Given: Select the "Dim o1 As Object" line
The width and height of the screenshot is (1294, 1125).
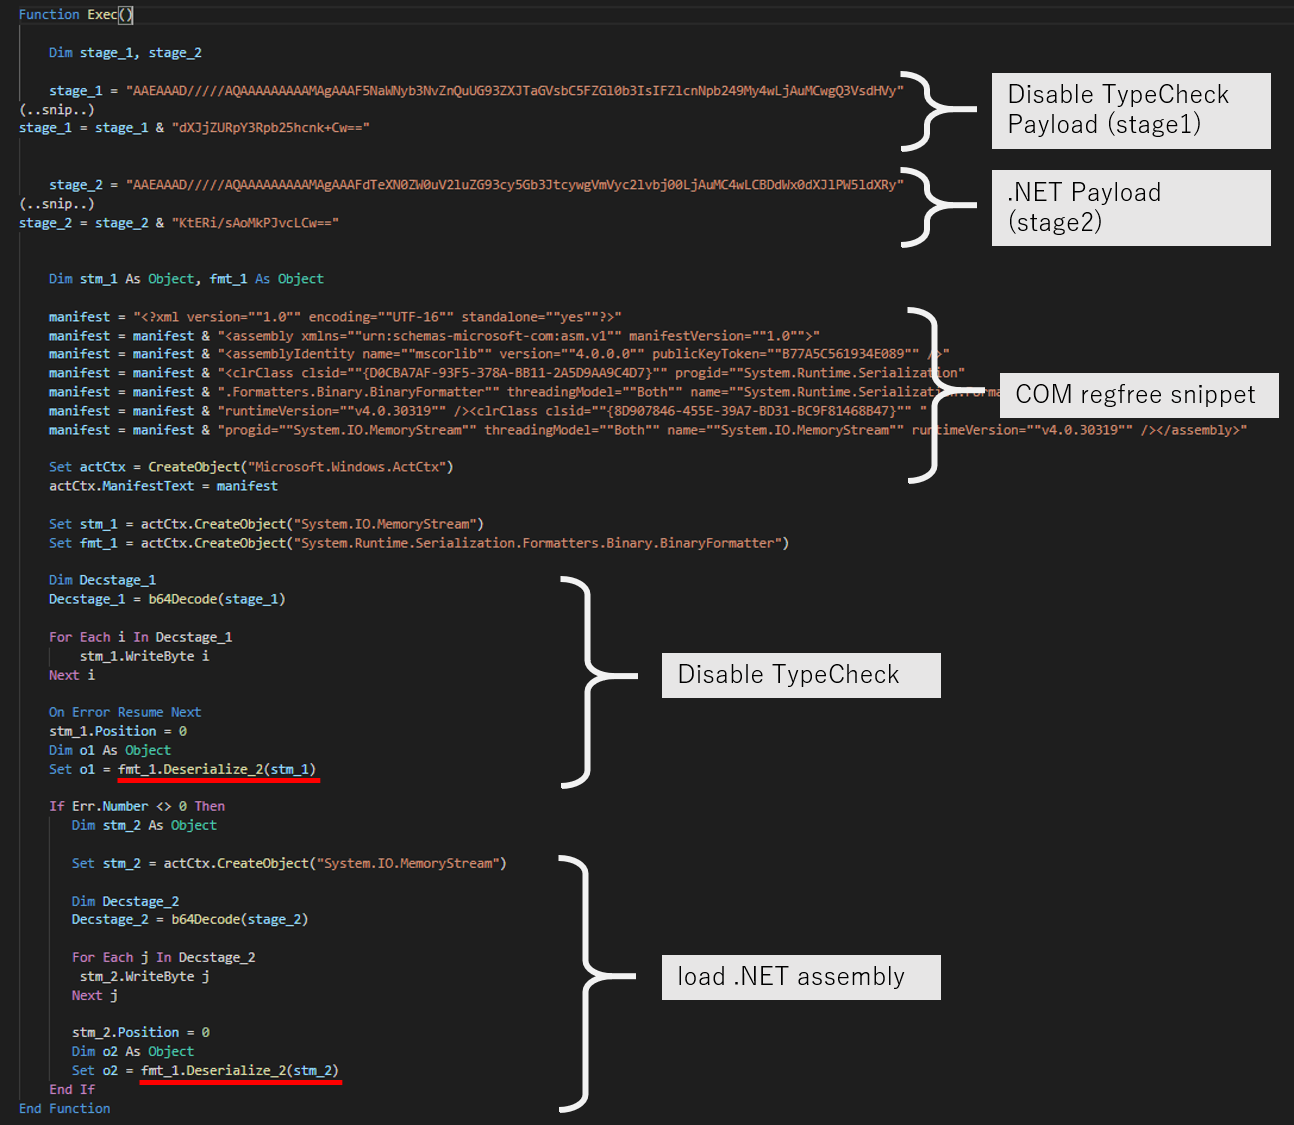Looking at the screenshot, I should [x=110, y=750].
